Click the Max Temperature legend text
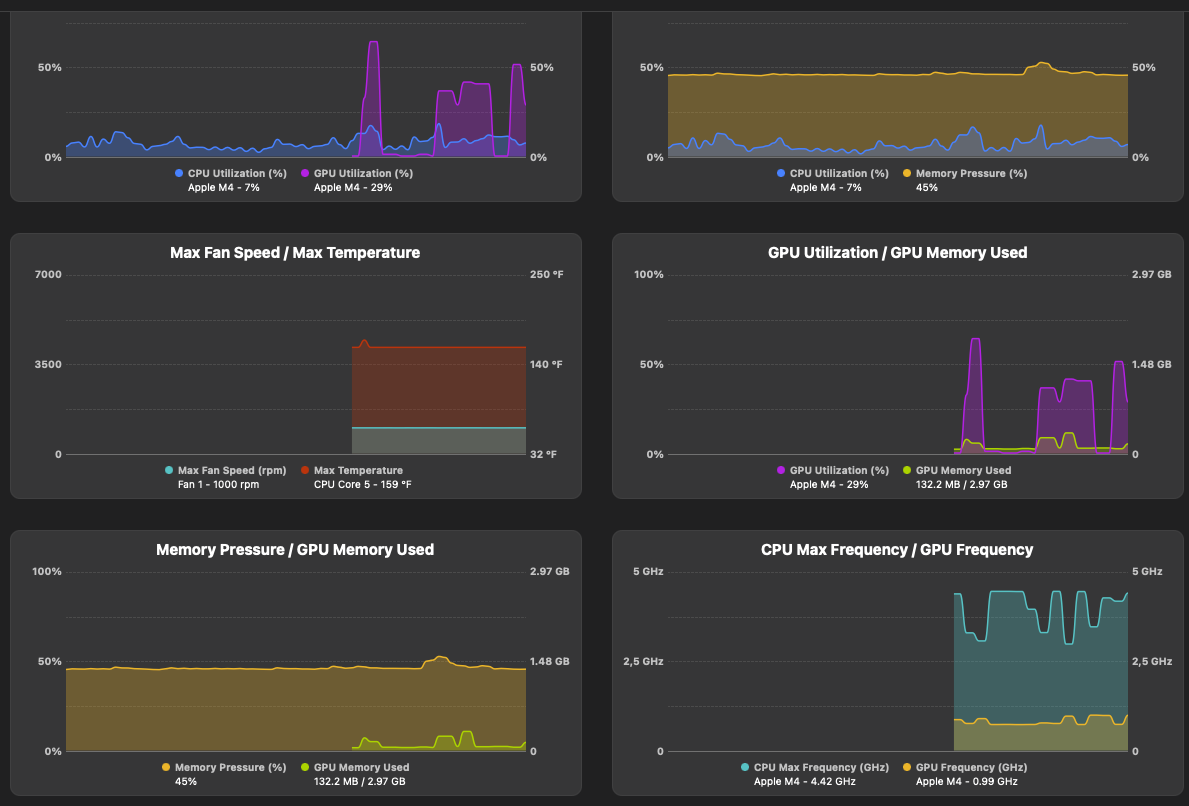1189x806 pixels. tap(358, 470)
